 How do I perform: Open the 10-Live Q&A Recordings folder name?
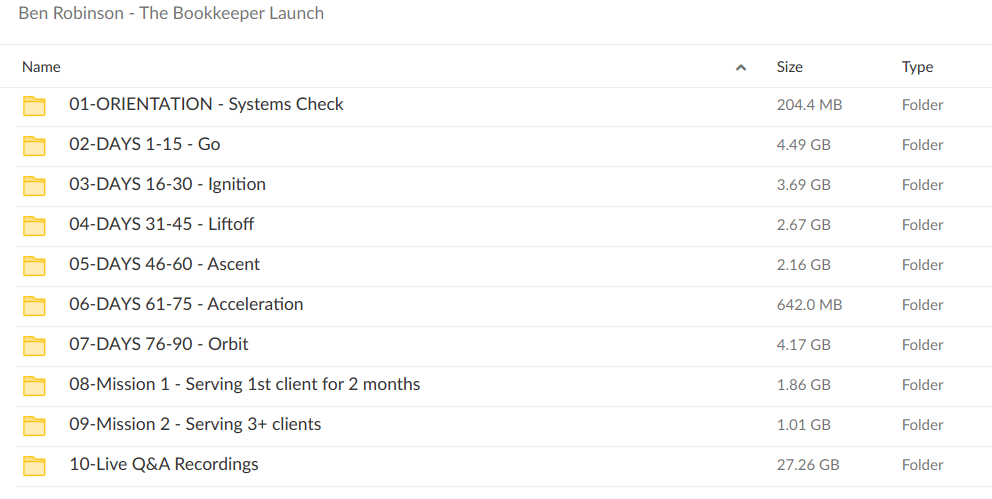pos(164,464)
